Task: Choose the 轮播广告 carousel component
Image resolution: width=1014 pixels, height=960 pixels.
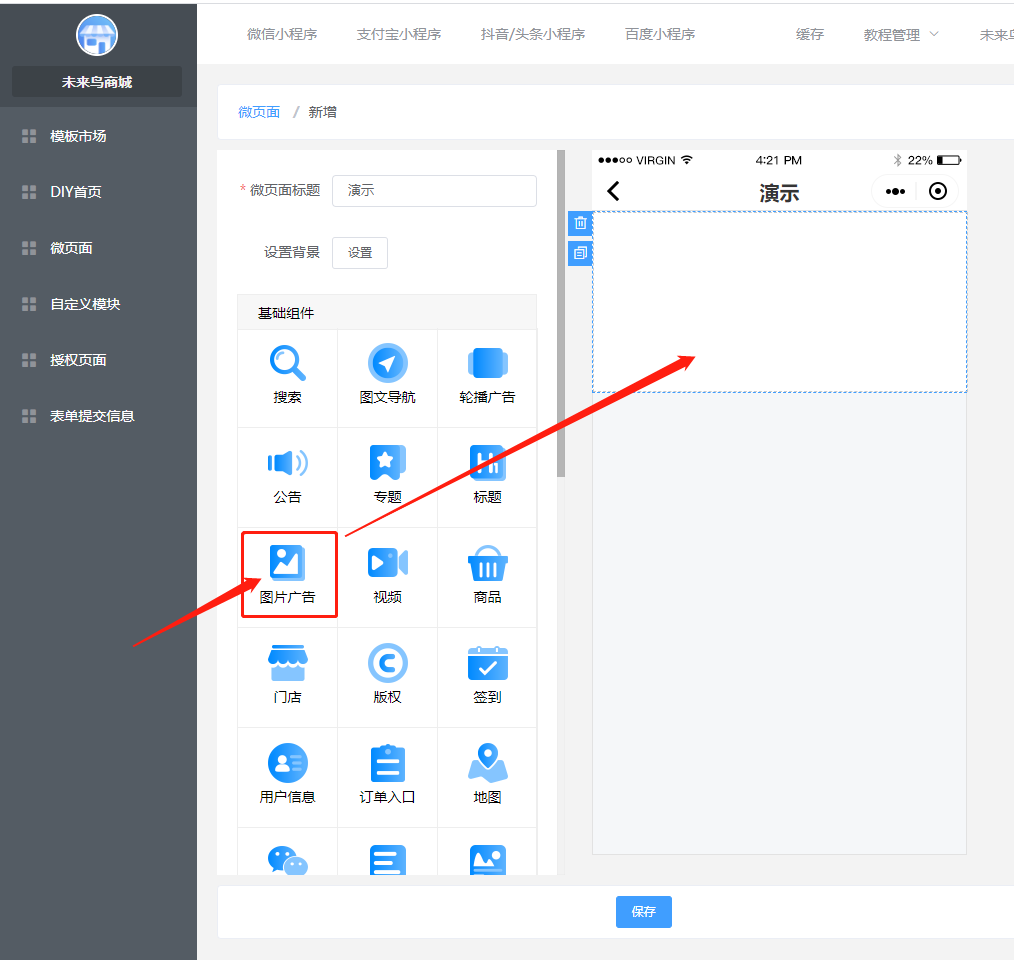Action: (487, 375)
